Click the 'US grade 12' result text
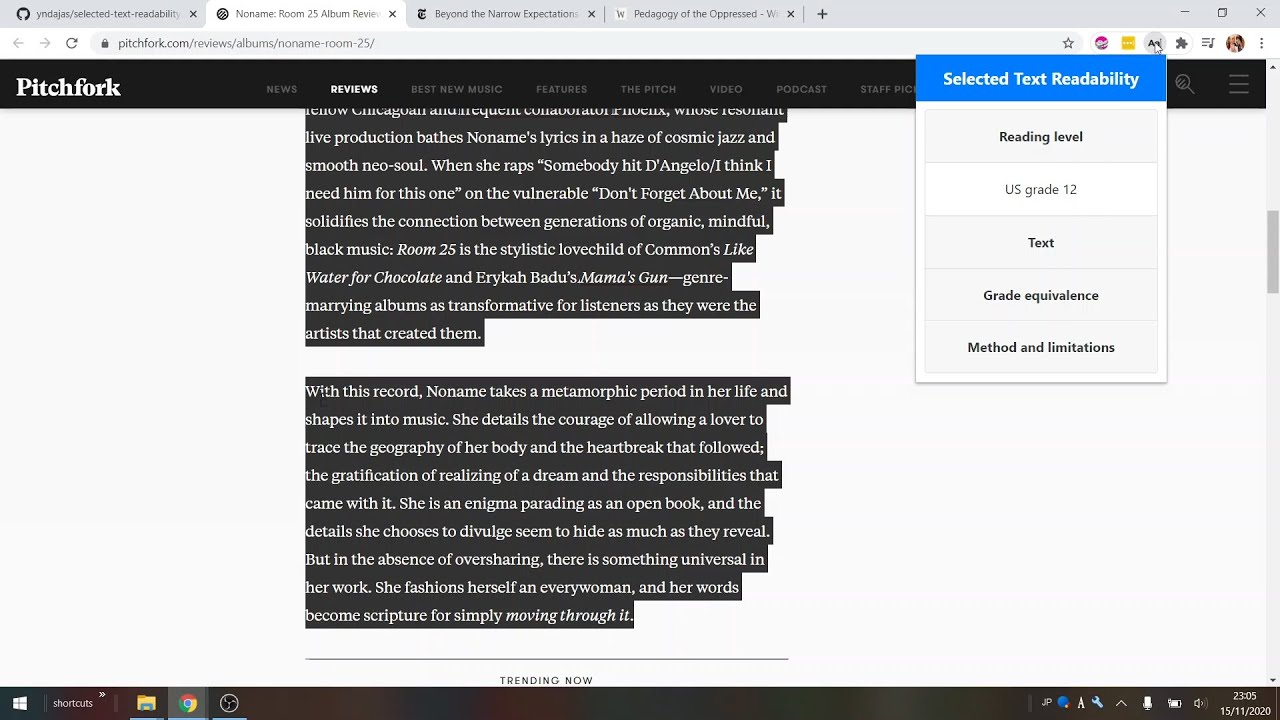Screen dimensions: 1280x720 1041,189
